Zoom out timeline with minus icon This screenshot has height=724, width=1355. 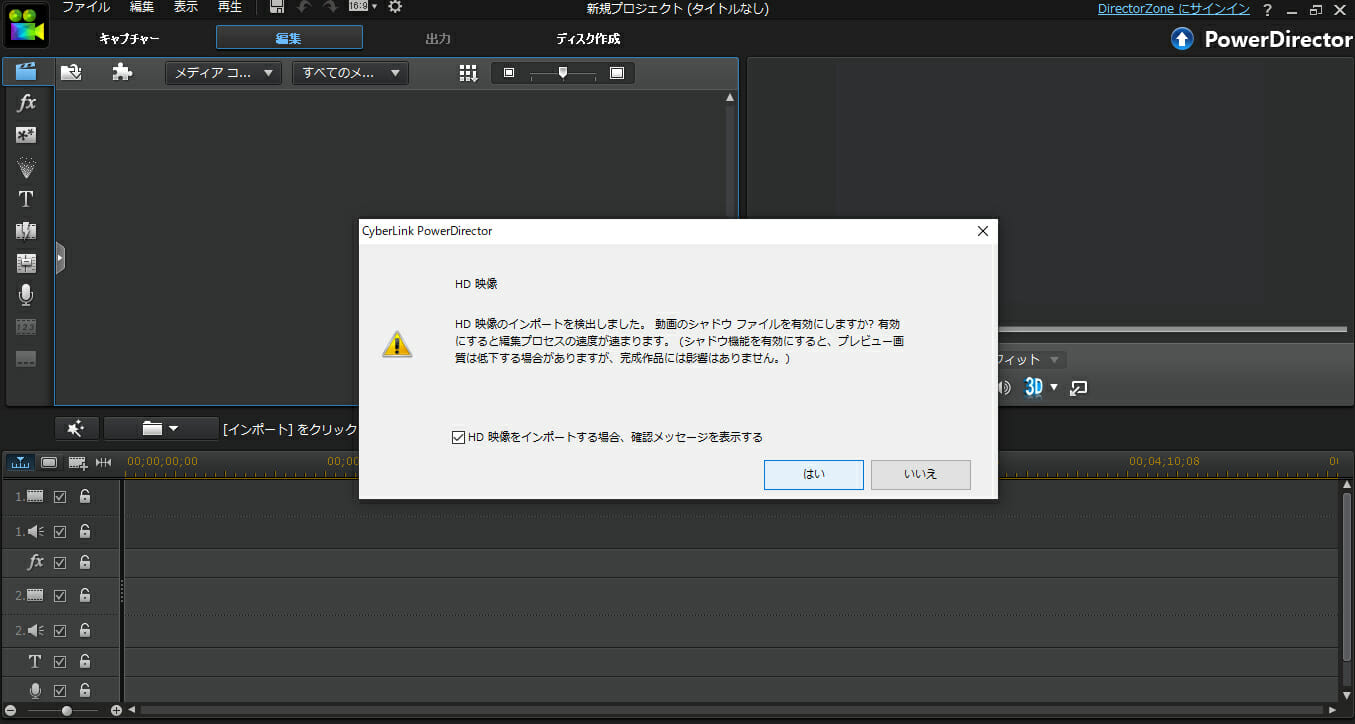point(10,710)
